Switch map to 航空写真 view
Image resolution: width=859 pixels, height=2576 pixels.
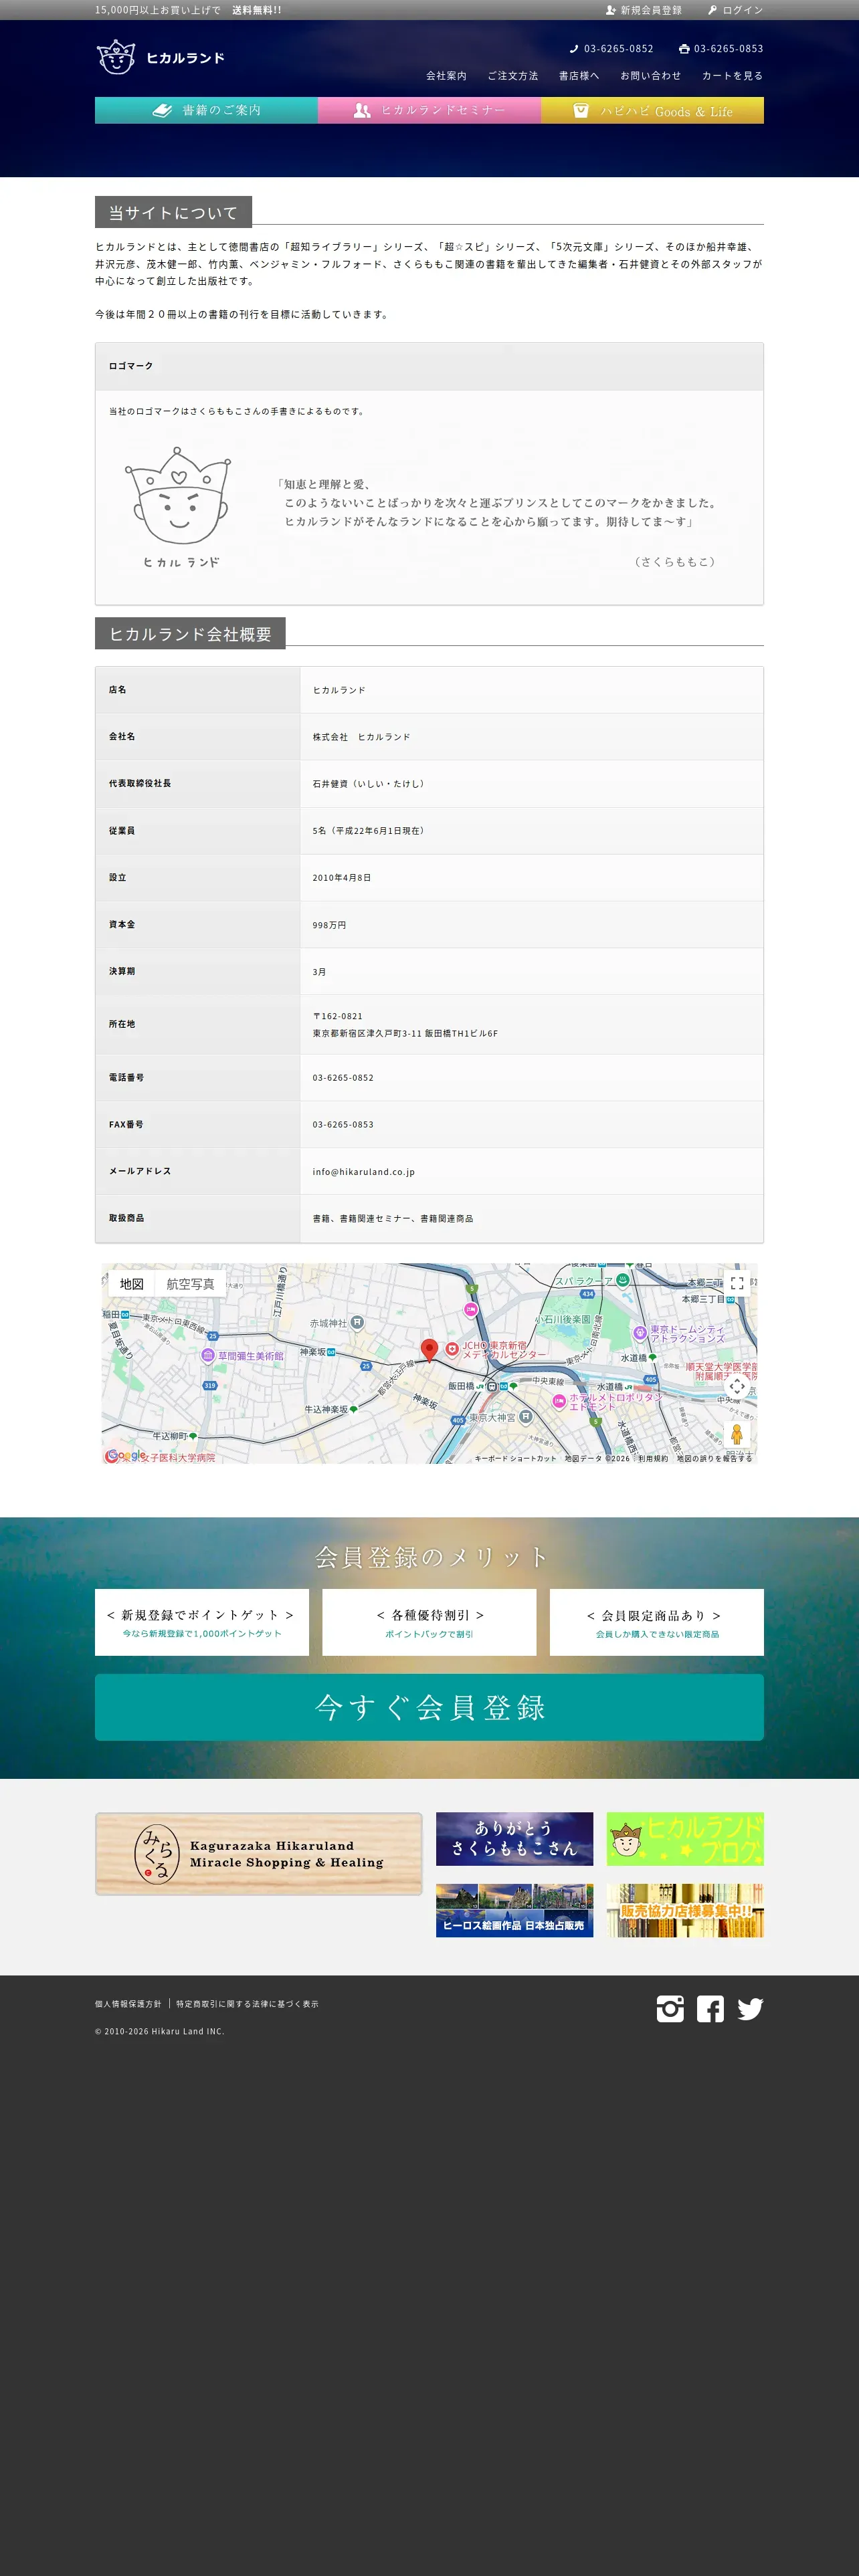point(190,1284)
